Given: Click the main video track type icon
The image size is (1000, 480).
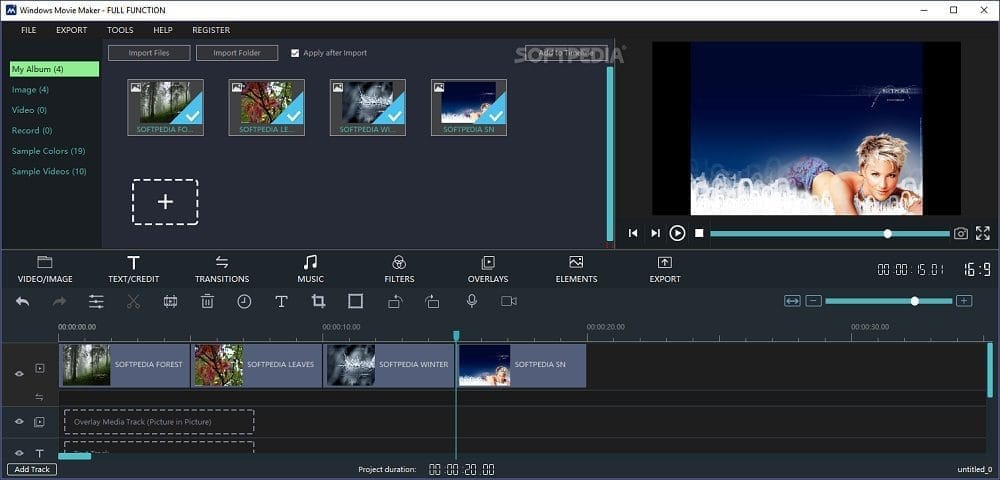Looking at the screenshot, I should point(40,368).
